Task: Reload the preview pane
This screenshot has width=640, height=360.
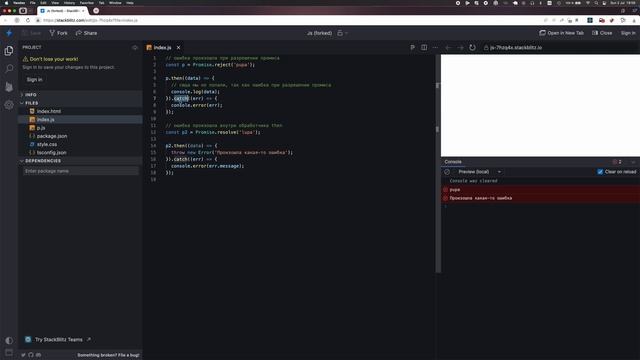Action: [472, 48]
